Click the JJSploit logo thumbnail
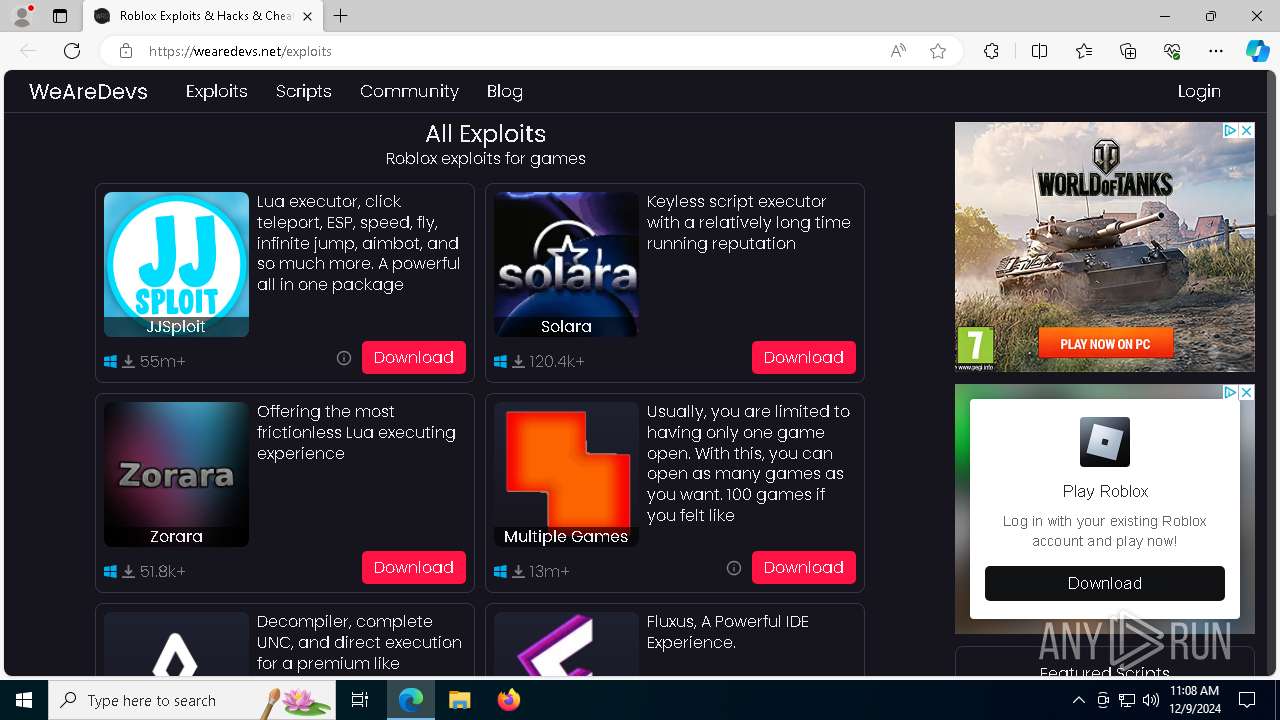This screenshot has width=1280, height=720. [x=176, y=264]
